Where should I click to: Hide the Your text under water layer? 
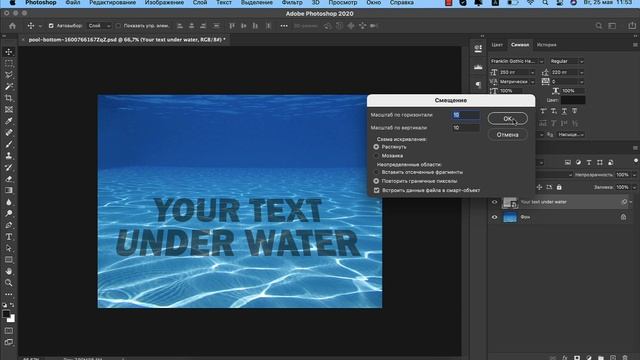tap(494, 202)
